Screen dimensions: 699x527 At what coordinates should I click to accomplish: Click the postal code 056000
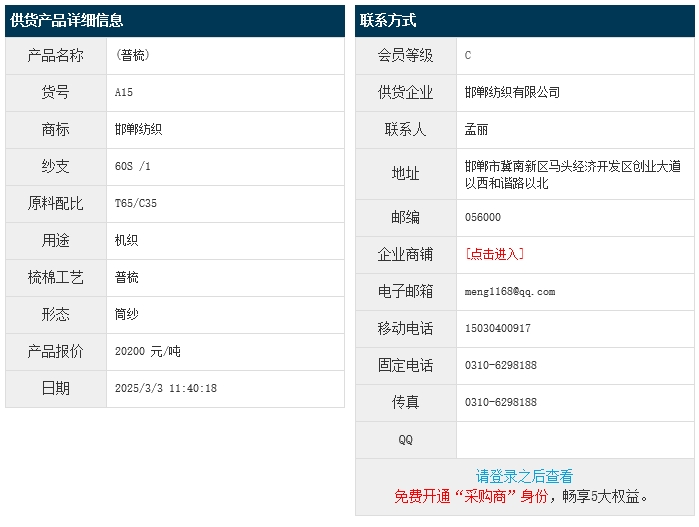[483, 217]
